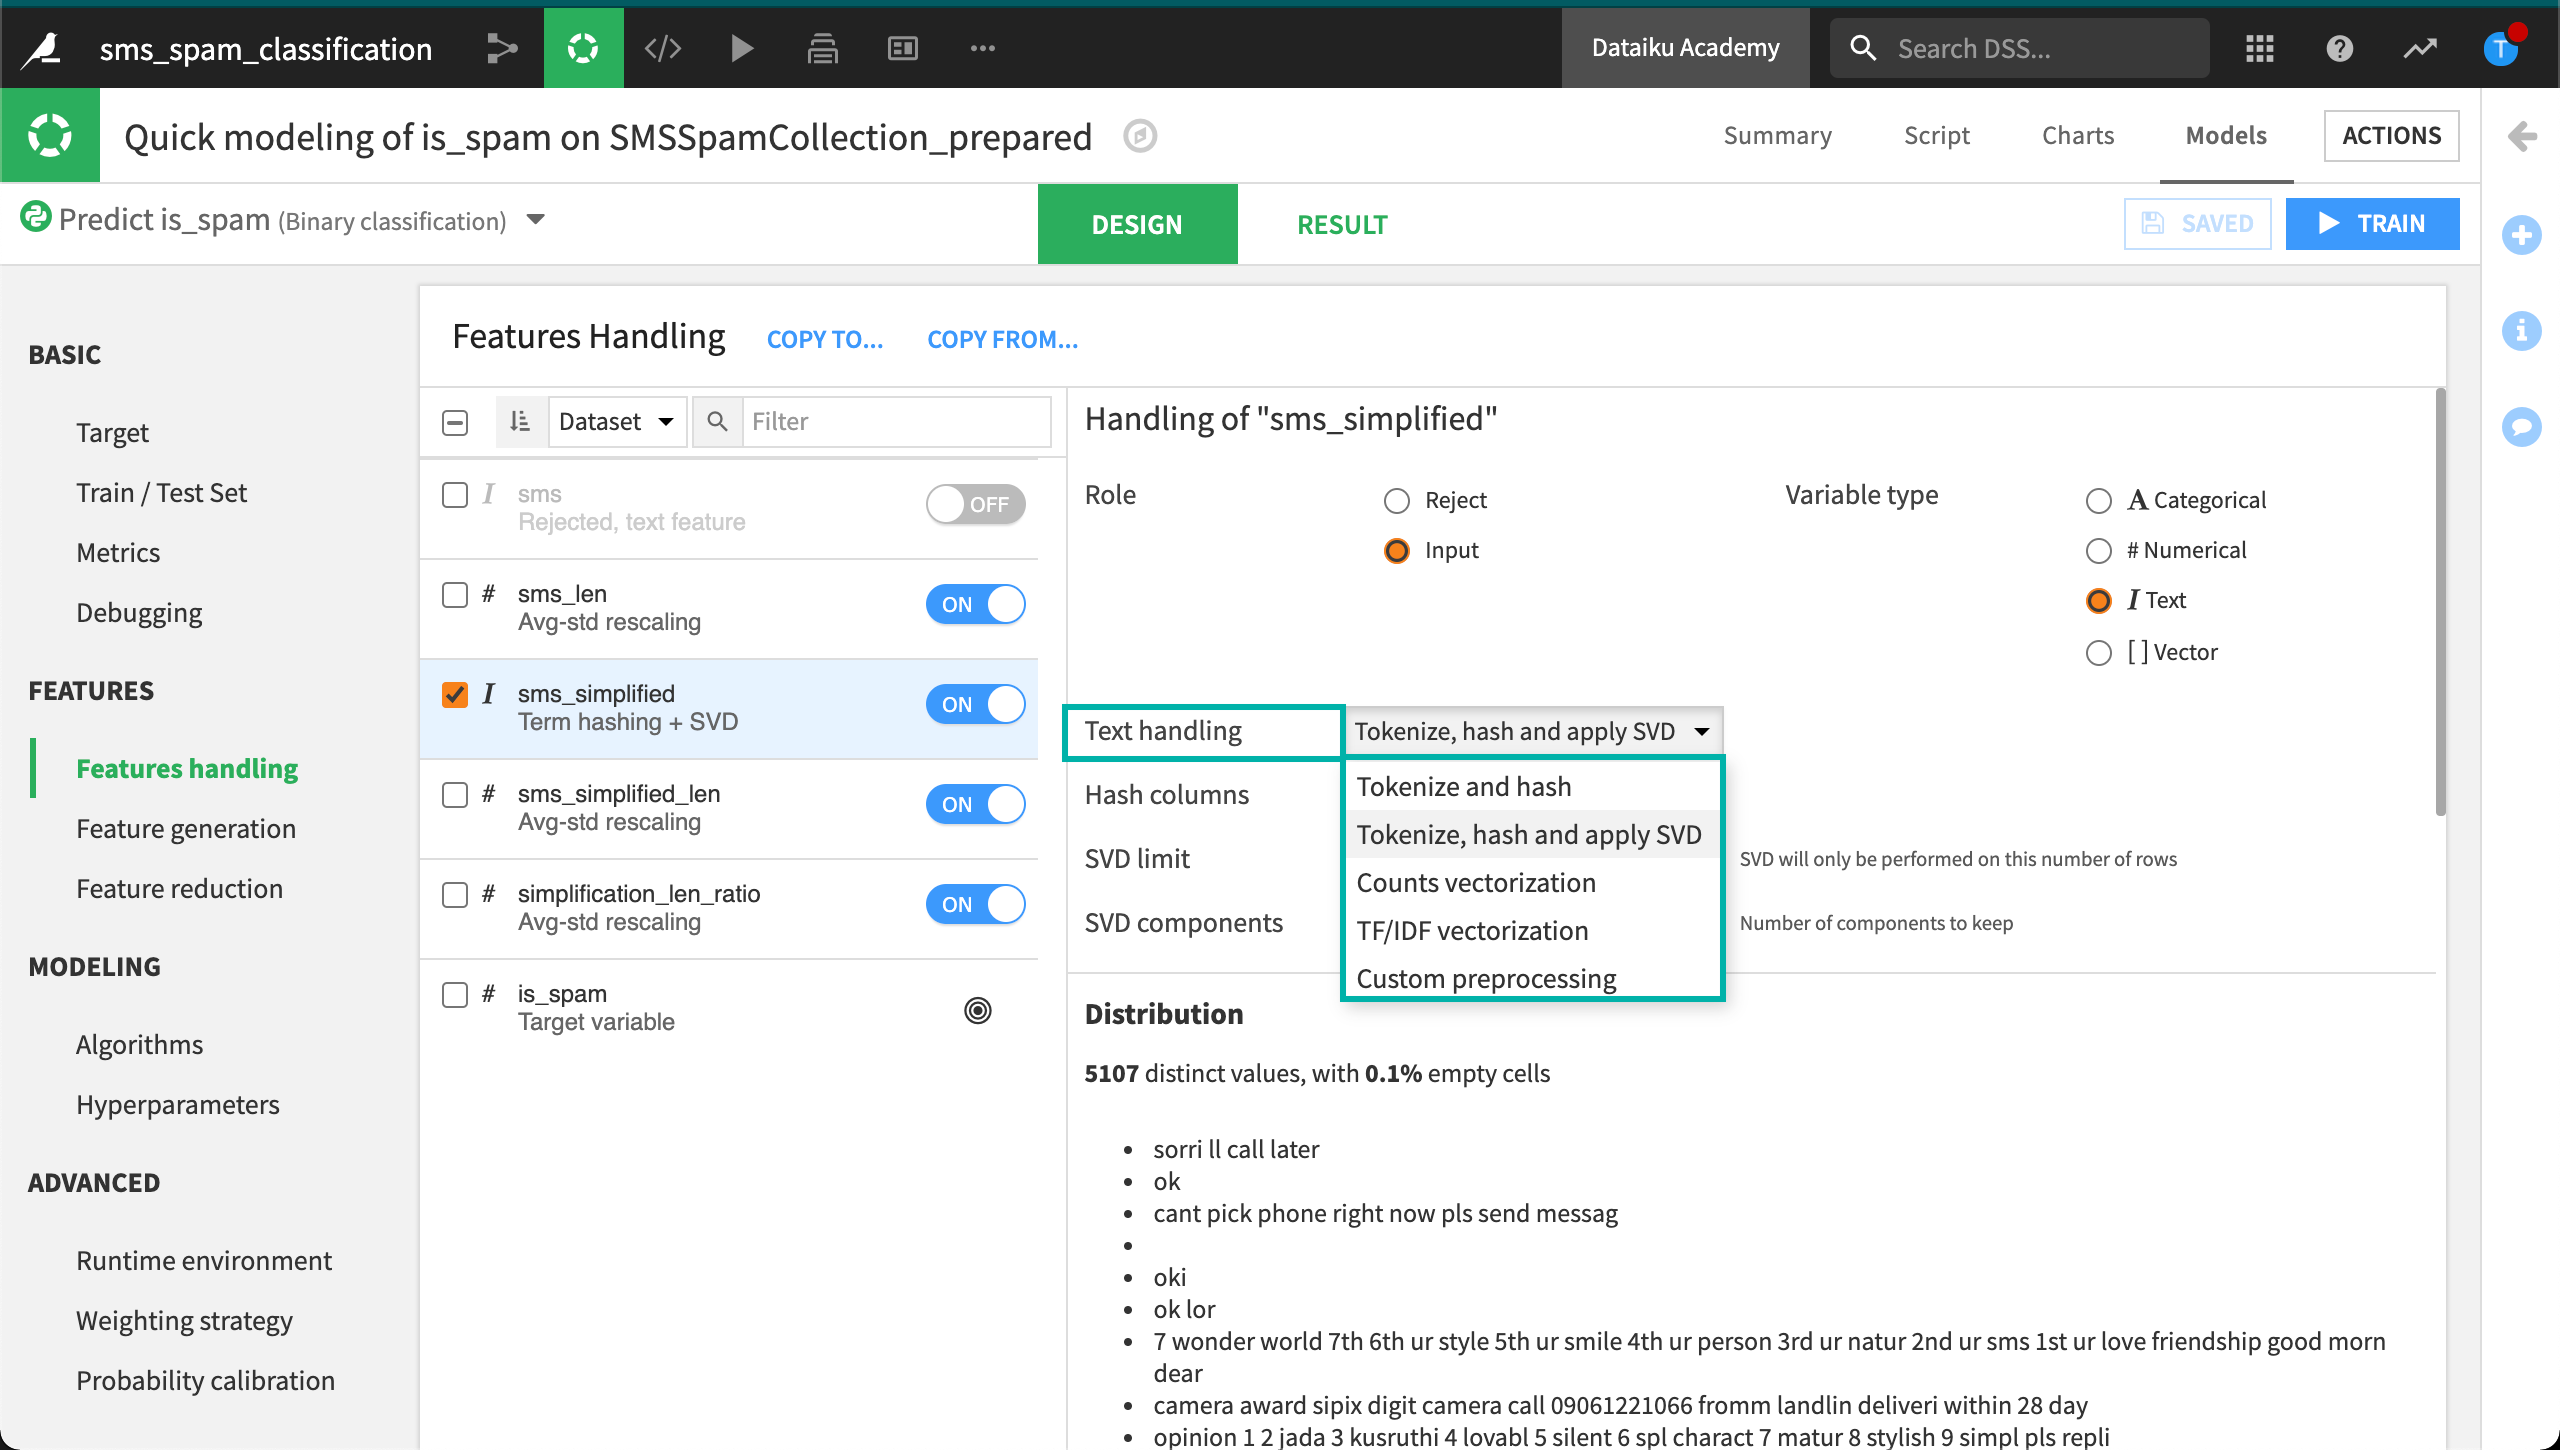2560x1450 pixels.
Task: Click COPY TO button in Features Handling
Action: click(x=826, y=339)
